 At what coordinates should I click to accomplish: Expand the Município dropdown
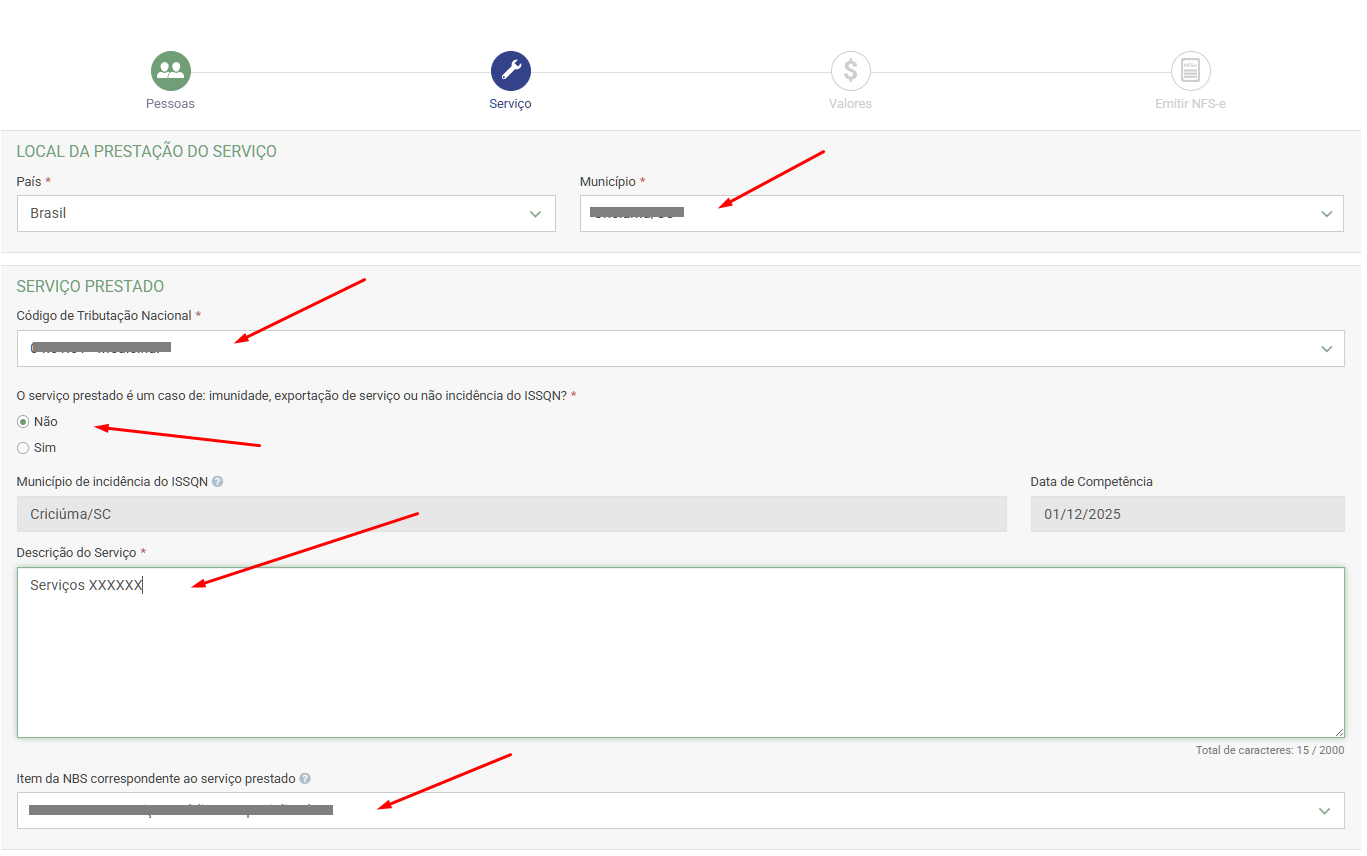tap(960, 213)
